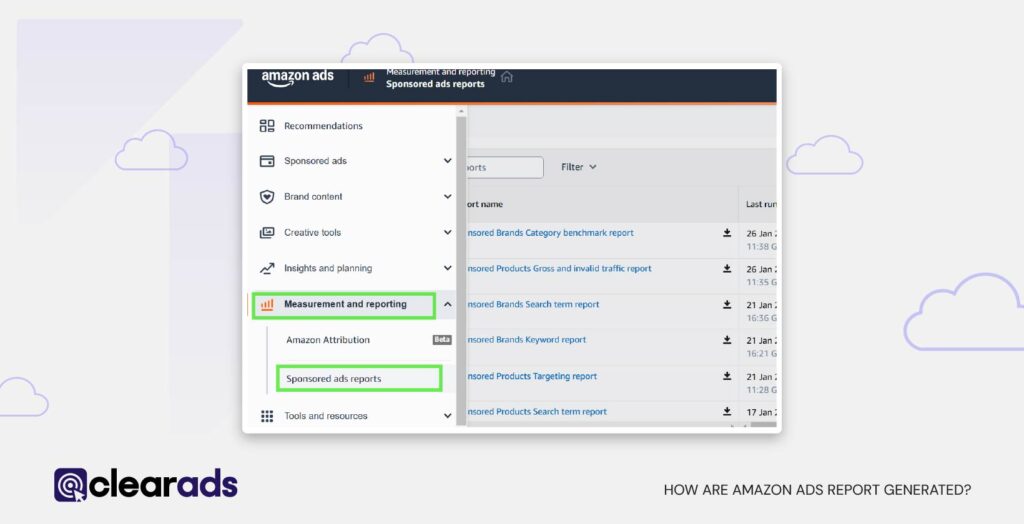Click the Report name column header
1024x524 pixels.
pyautogui.click(x=484, y=205)
